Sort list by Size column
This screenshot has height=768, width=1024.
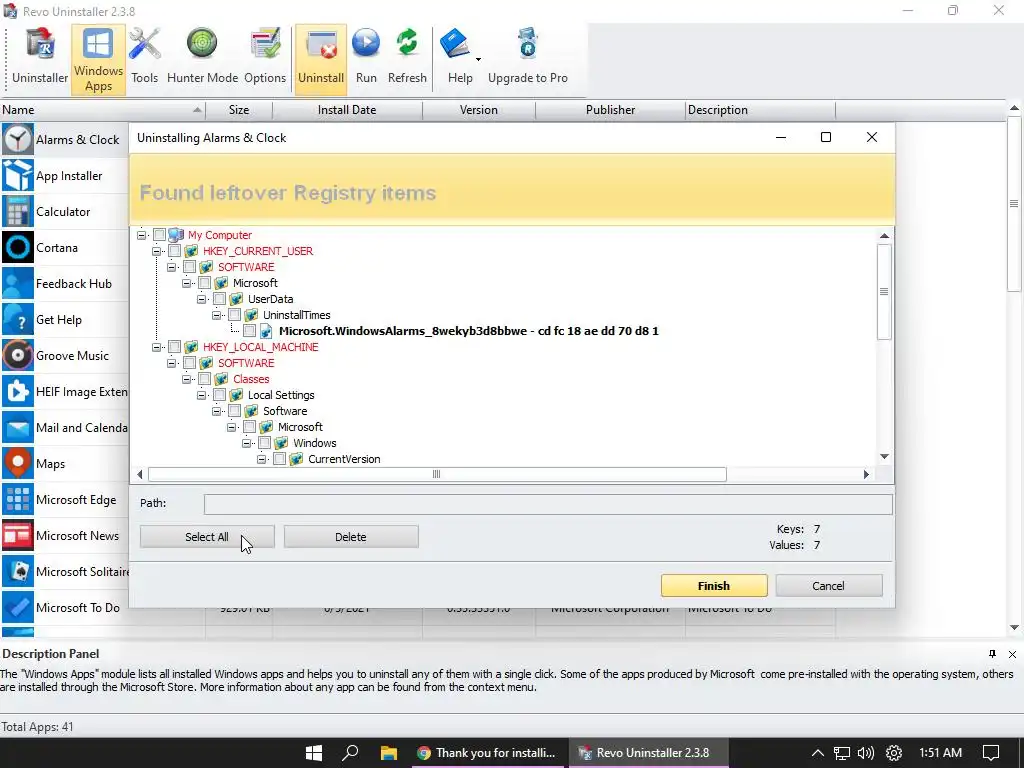coord(239,110)
